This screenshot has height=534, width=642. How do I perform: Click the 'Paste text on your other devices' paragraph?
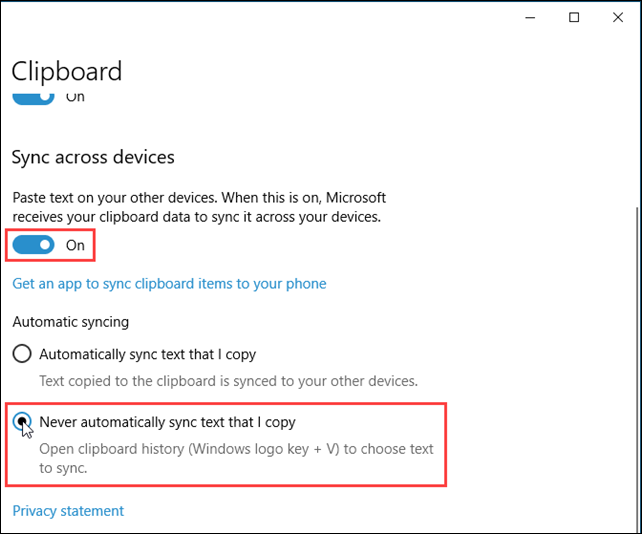199,207
